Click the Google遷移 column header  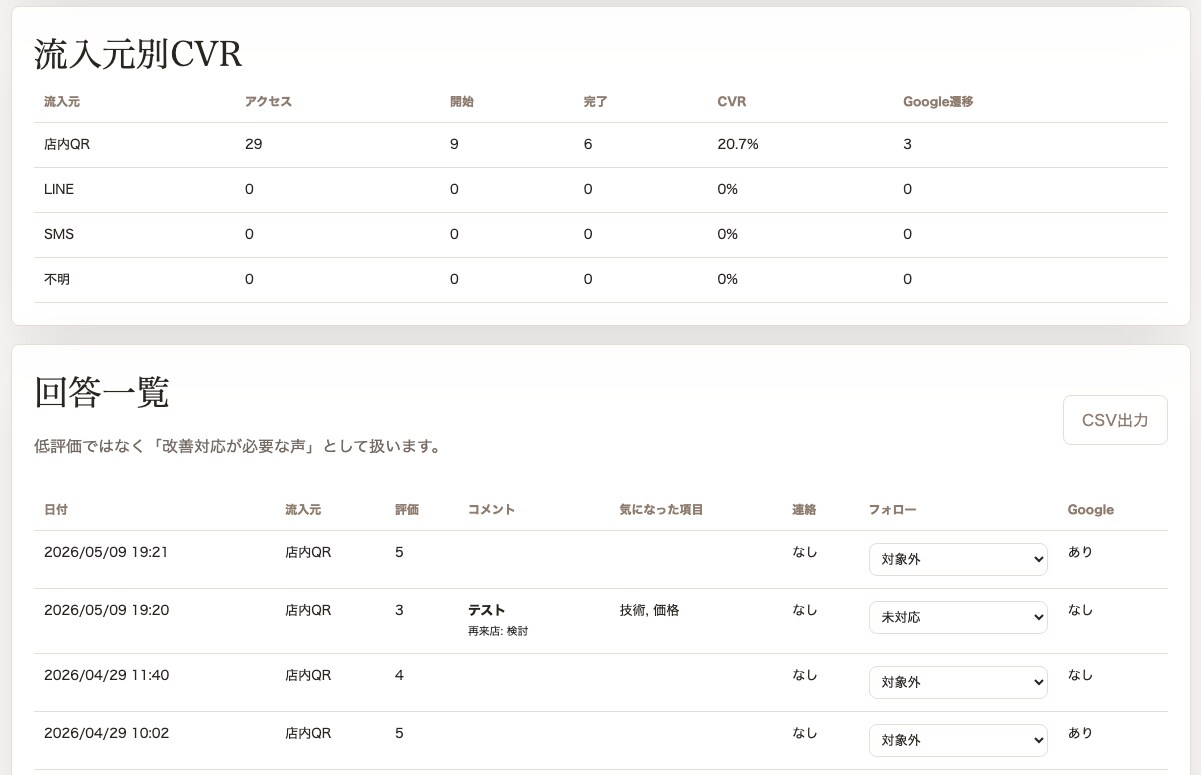tap(938, 102)
